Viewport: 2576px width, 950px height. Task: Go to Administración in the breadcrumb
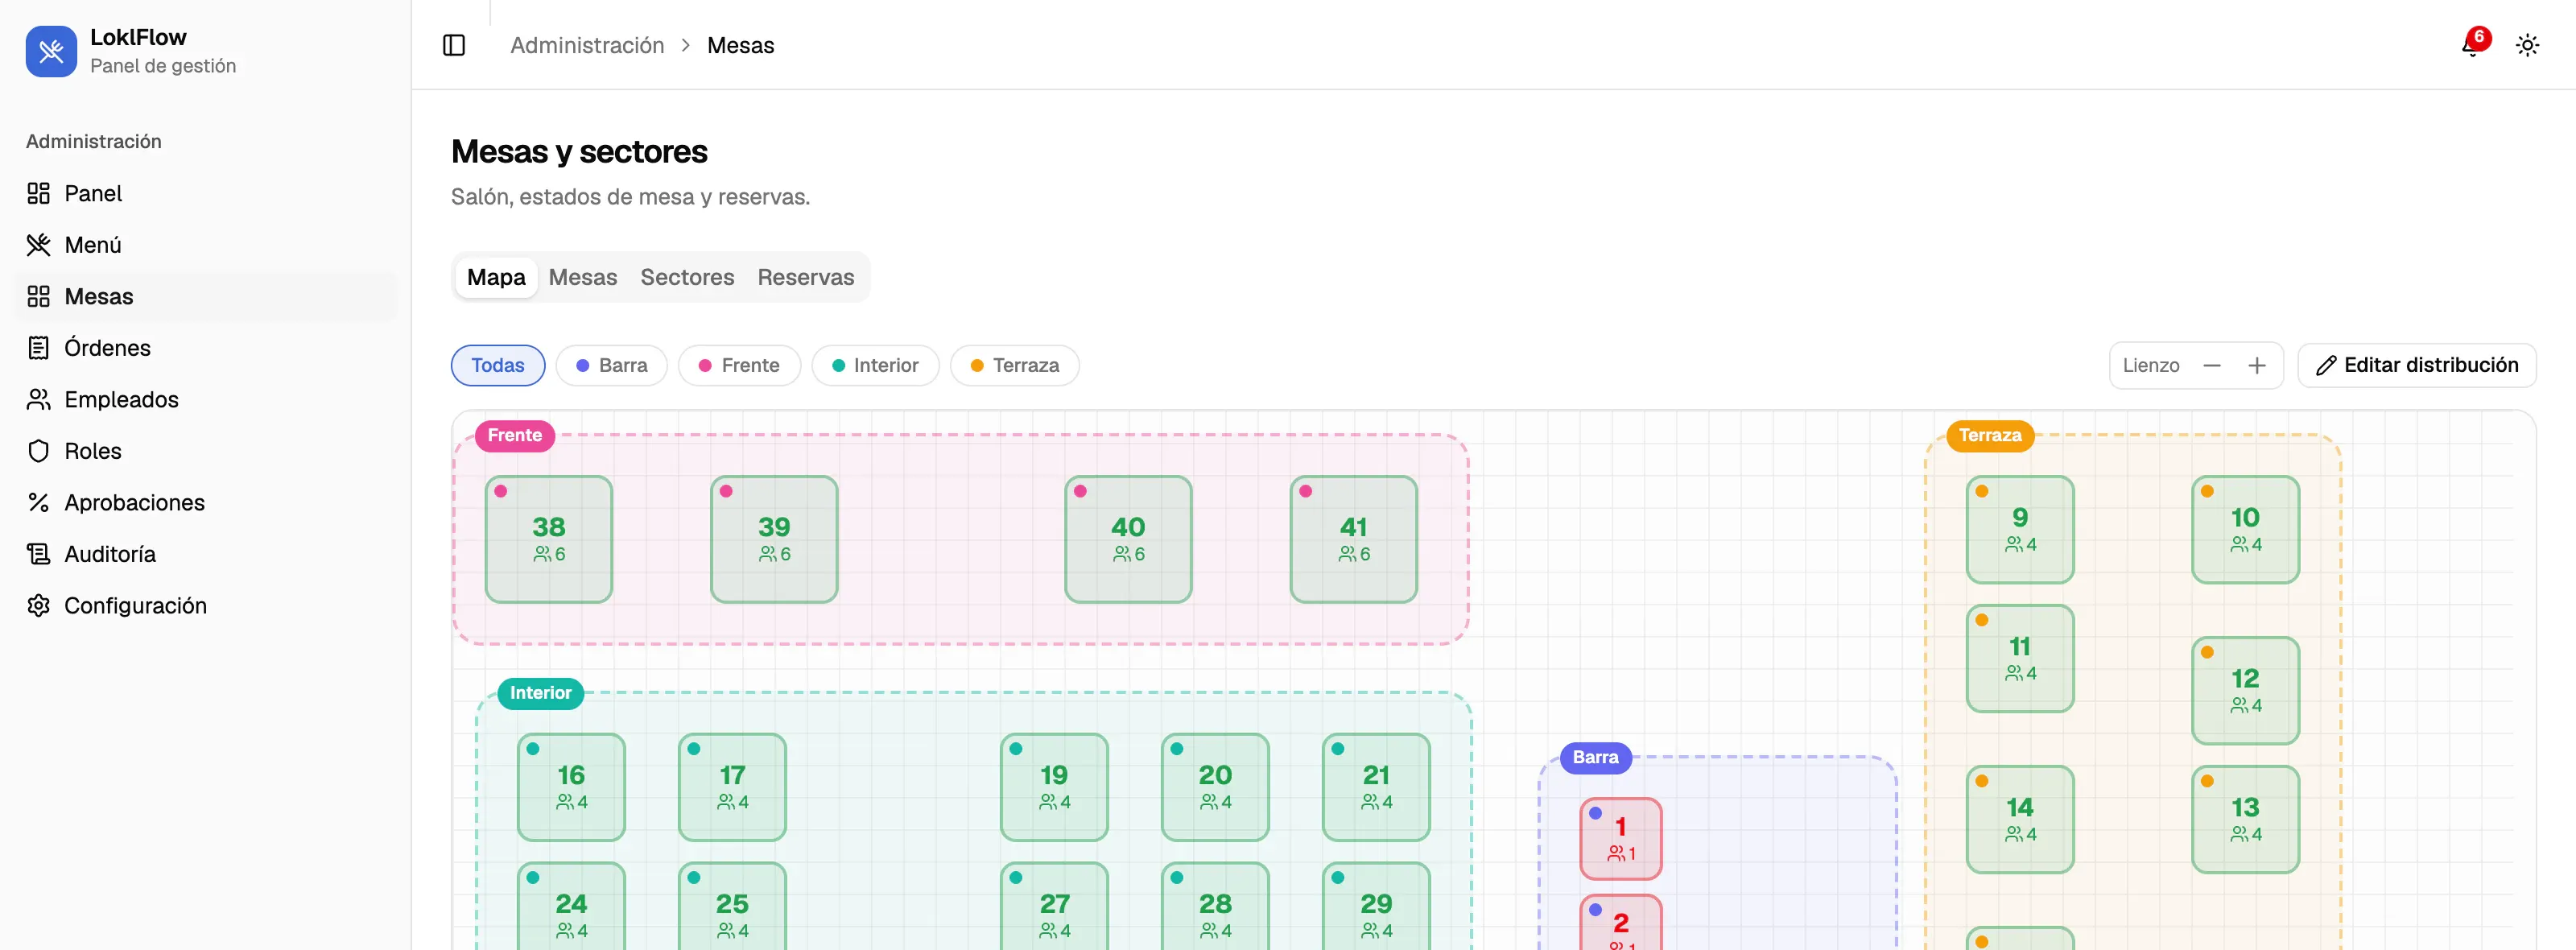[x=587, y=45]
